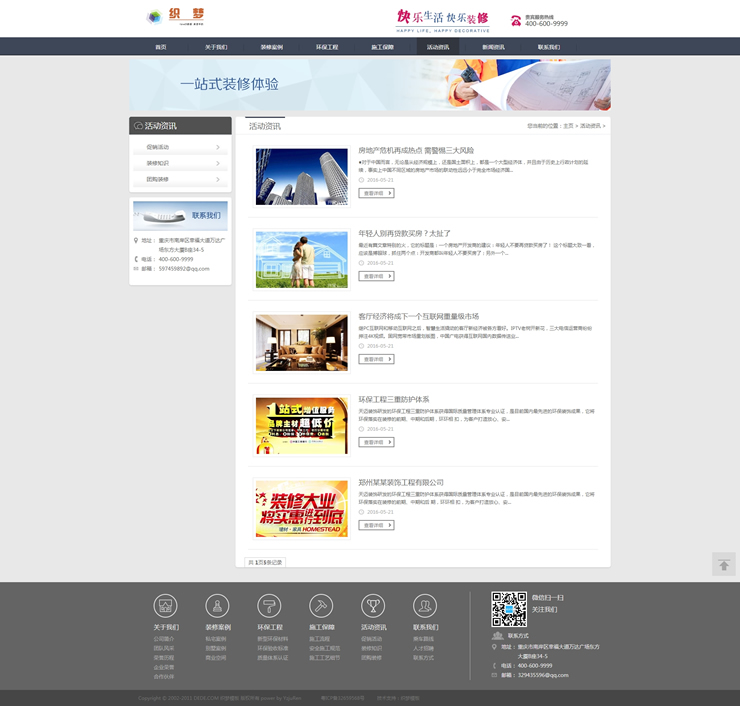
Task: Click the back-to-top arrow button
Action: (723, 565)
